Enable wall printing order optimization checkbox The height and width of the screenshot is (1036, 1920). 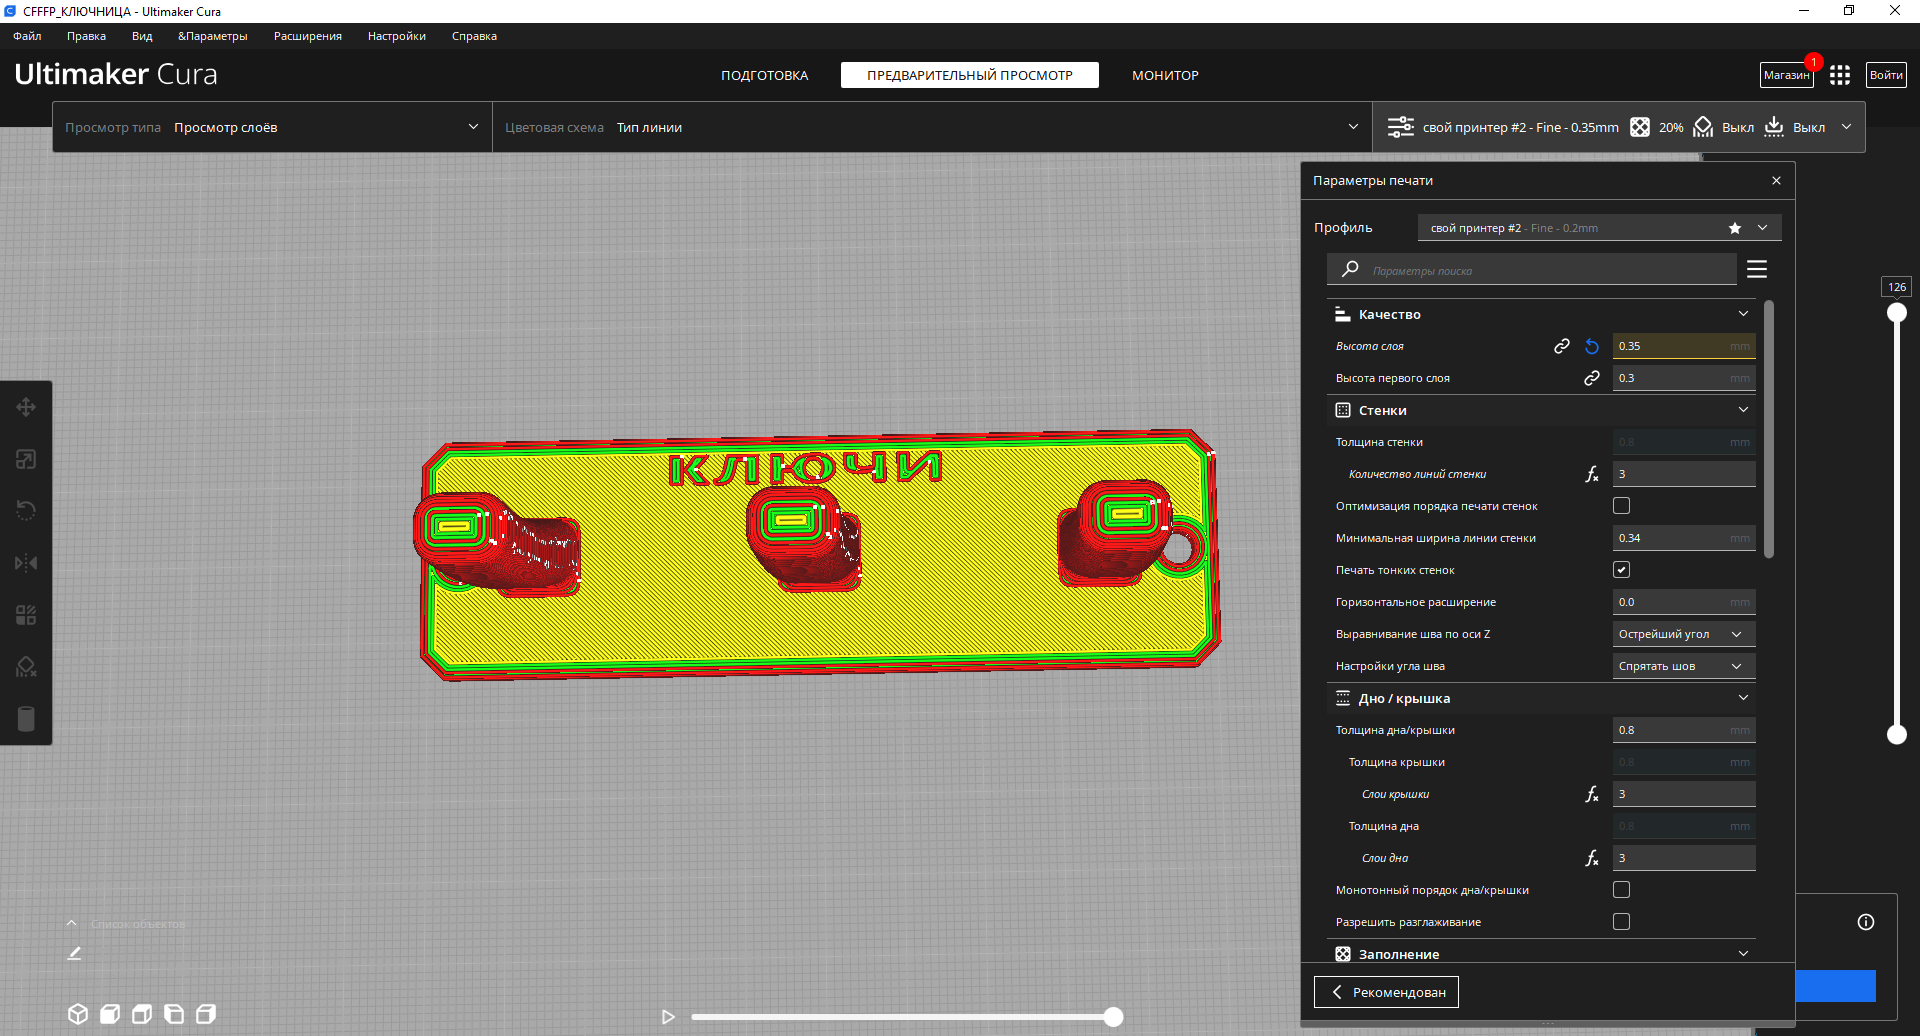tap(1621, 506)
